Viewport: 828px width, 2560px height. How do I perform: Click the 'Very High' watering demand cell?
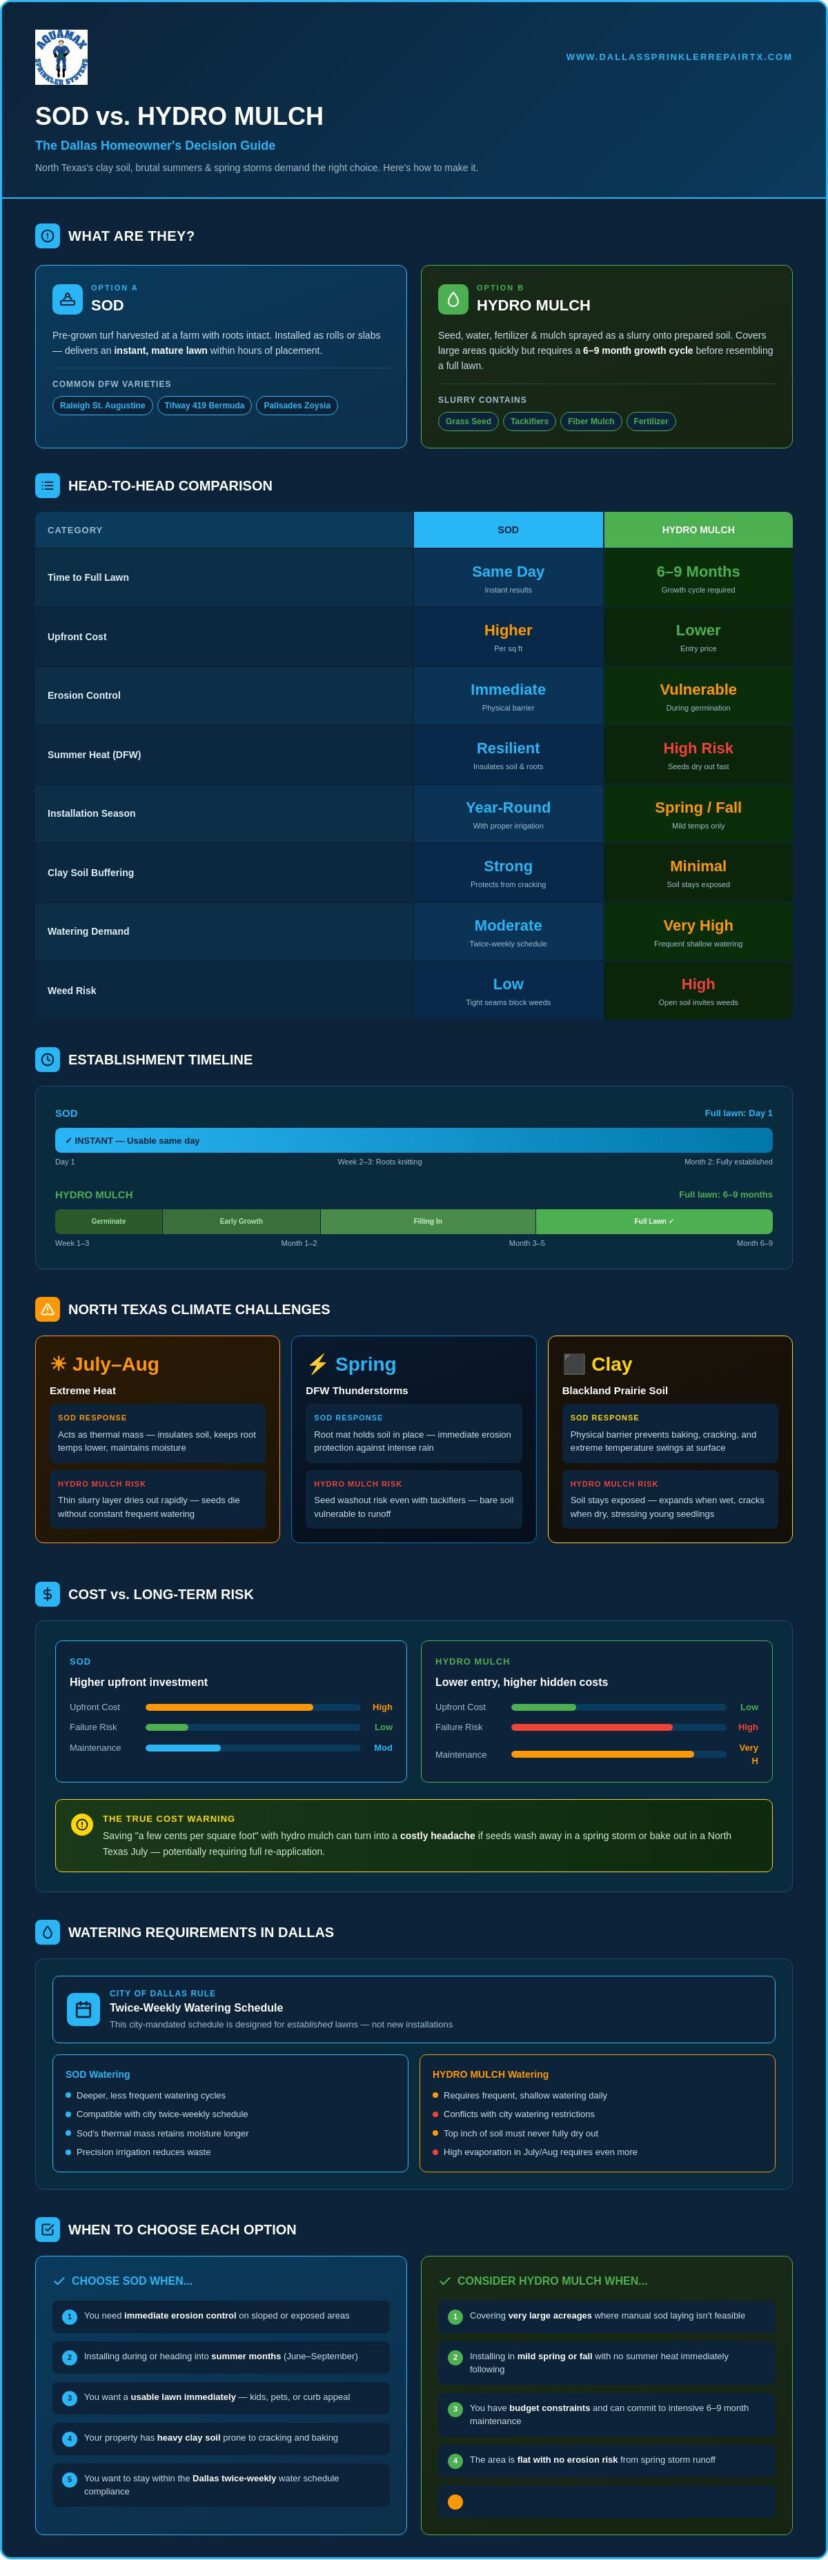tap(698, 931)
